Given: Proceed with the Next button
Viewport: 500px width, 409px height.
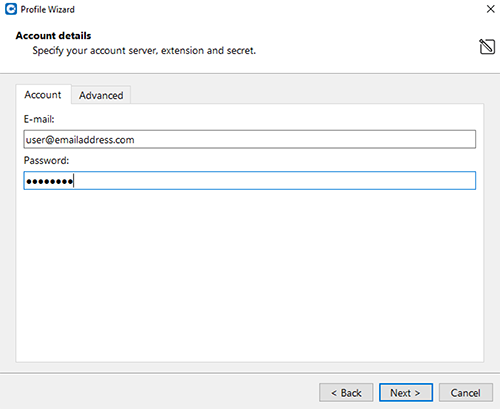Looking at the screenshot, I should coord(406,393).
